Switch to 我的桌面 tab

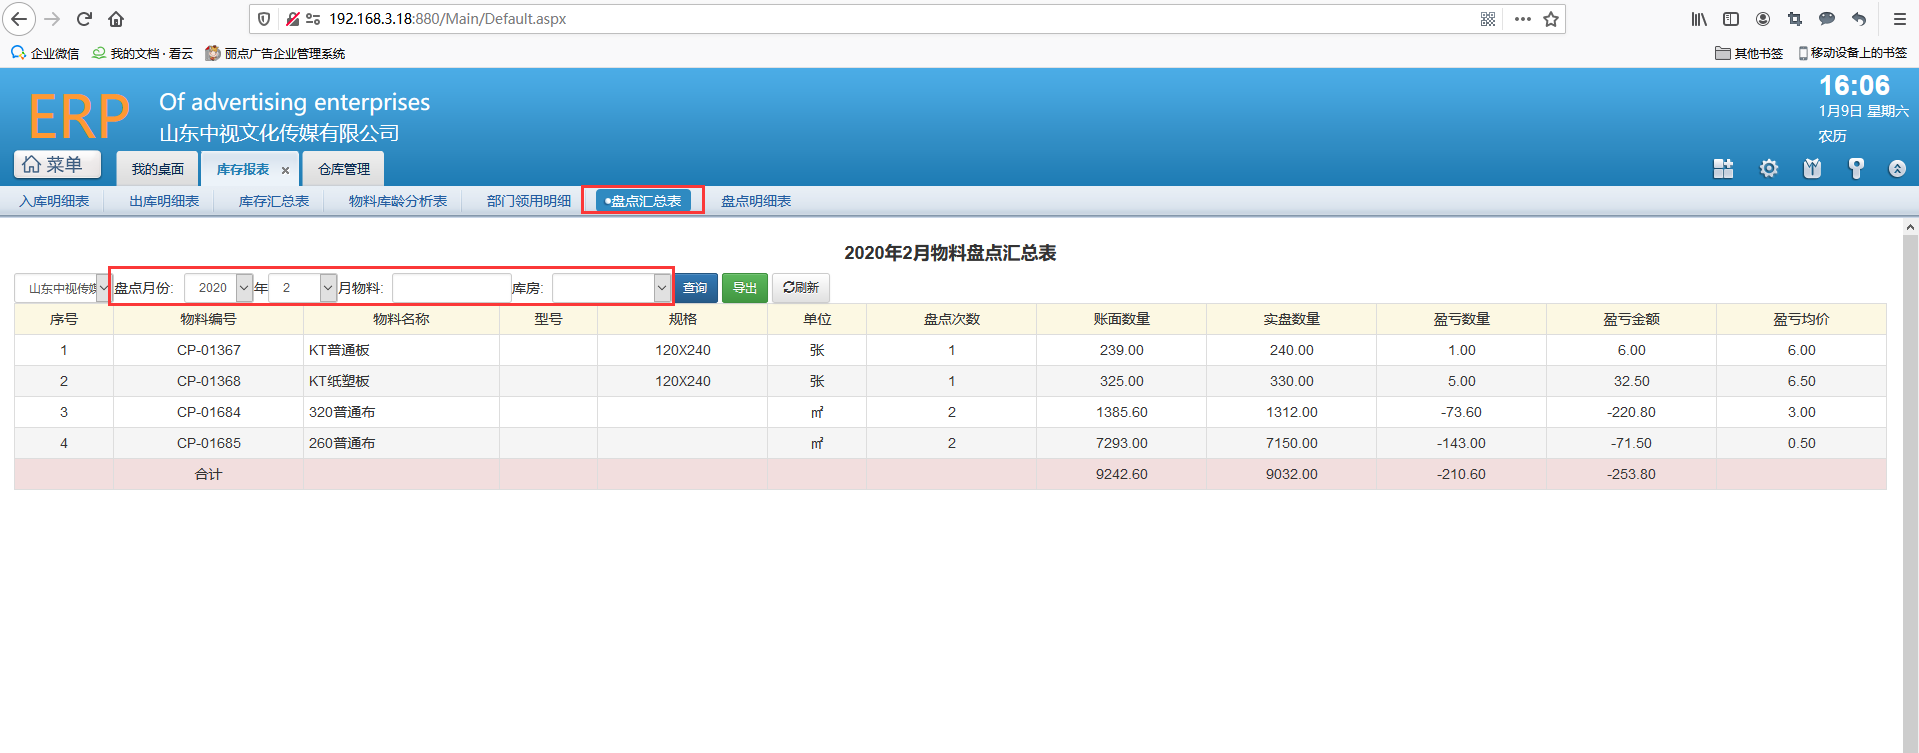(x=157, y=169)
